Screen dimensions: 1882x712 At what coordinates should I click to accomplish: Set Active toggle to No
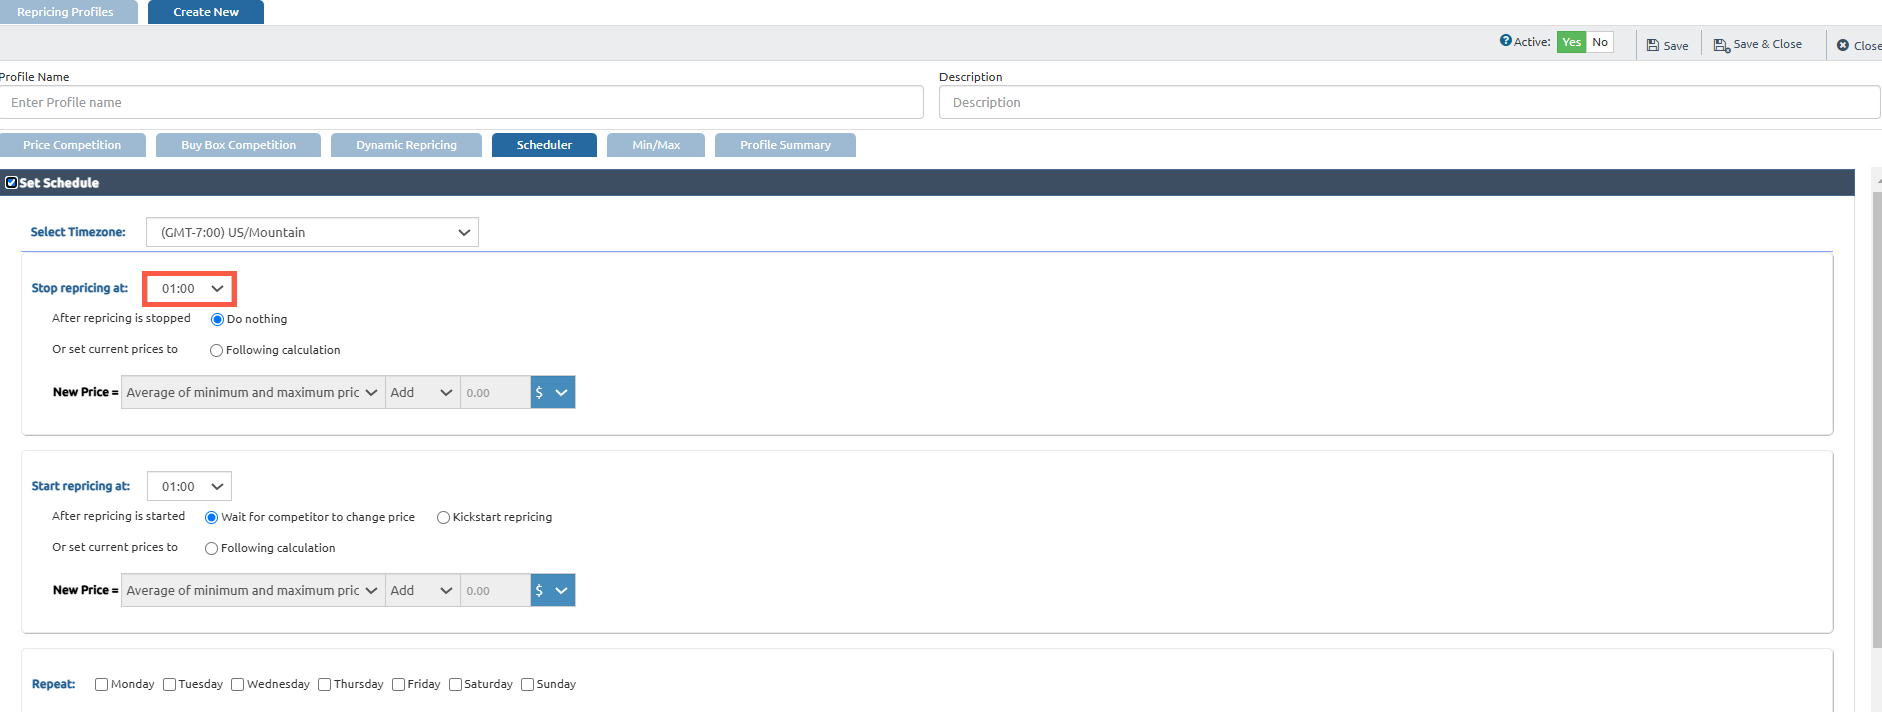coord(1600,42)
